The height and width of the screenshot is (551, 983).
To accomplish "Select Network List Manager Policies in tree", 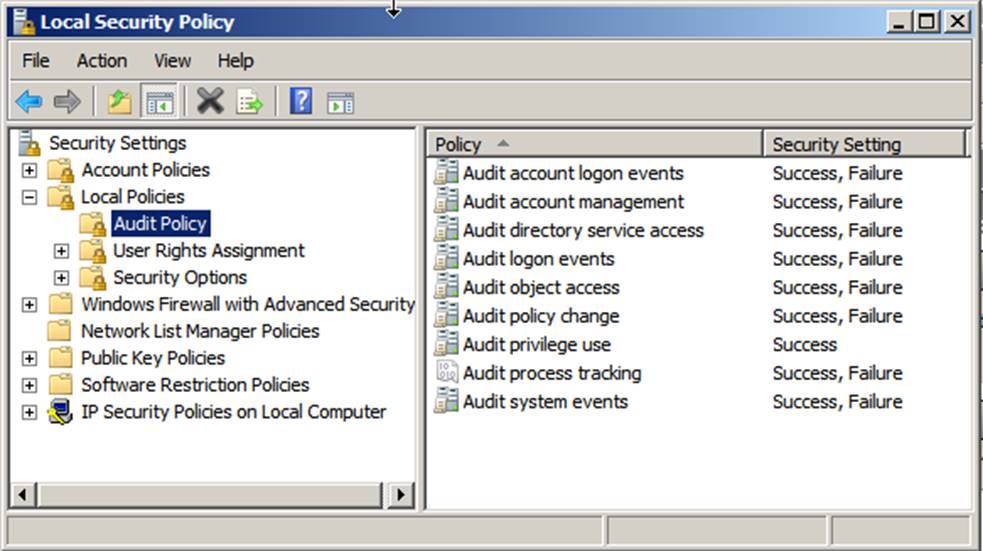I will point(199,331).
